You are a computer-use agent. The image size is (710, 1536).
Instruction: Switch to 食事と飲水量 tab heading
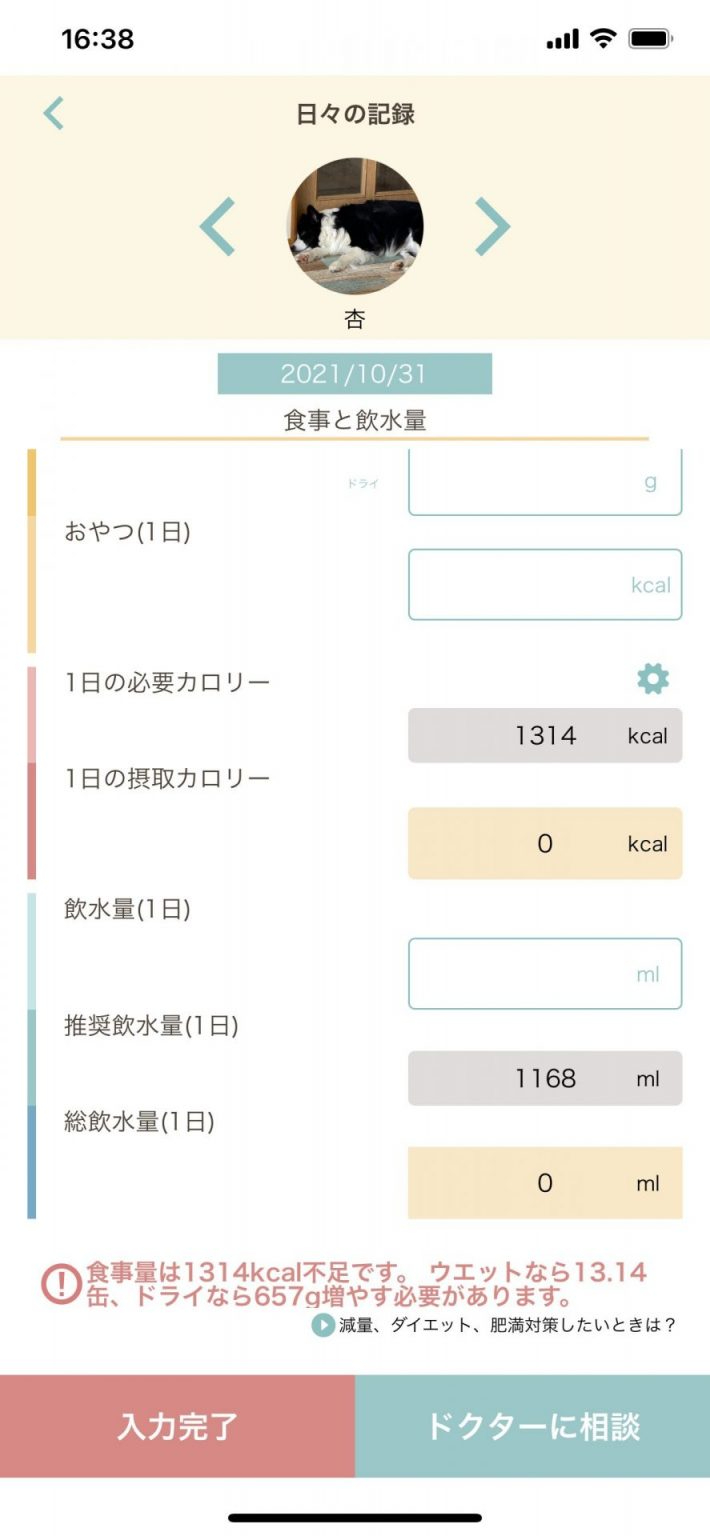355,421
